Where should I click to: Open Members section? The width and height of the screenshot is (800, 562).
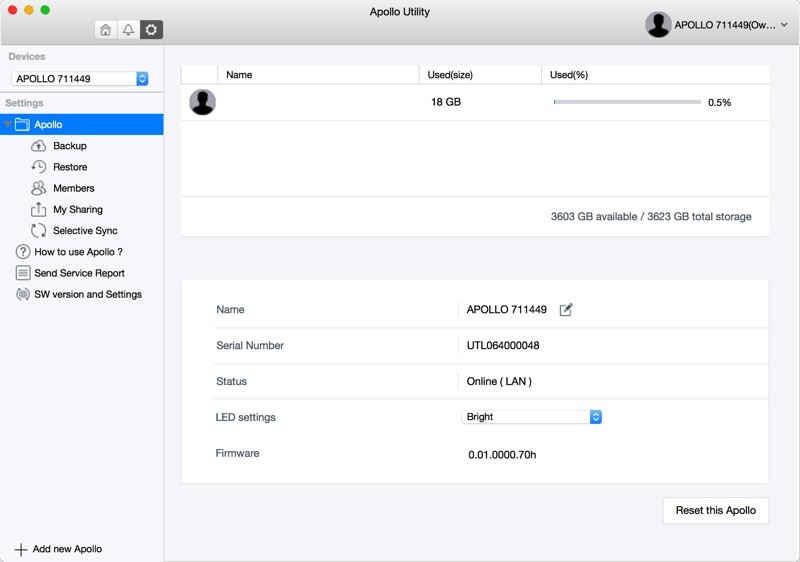[73, 188]
